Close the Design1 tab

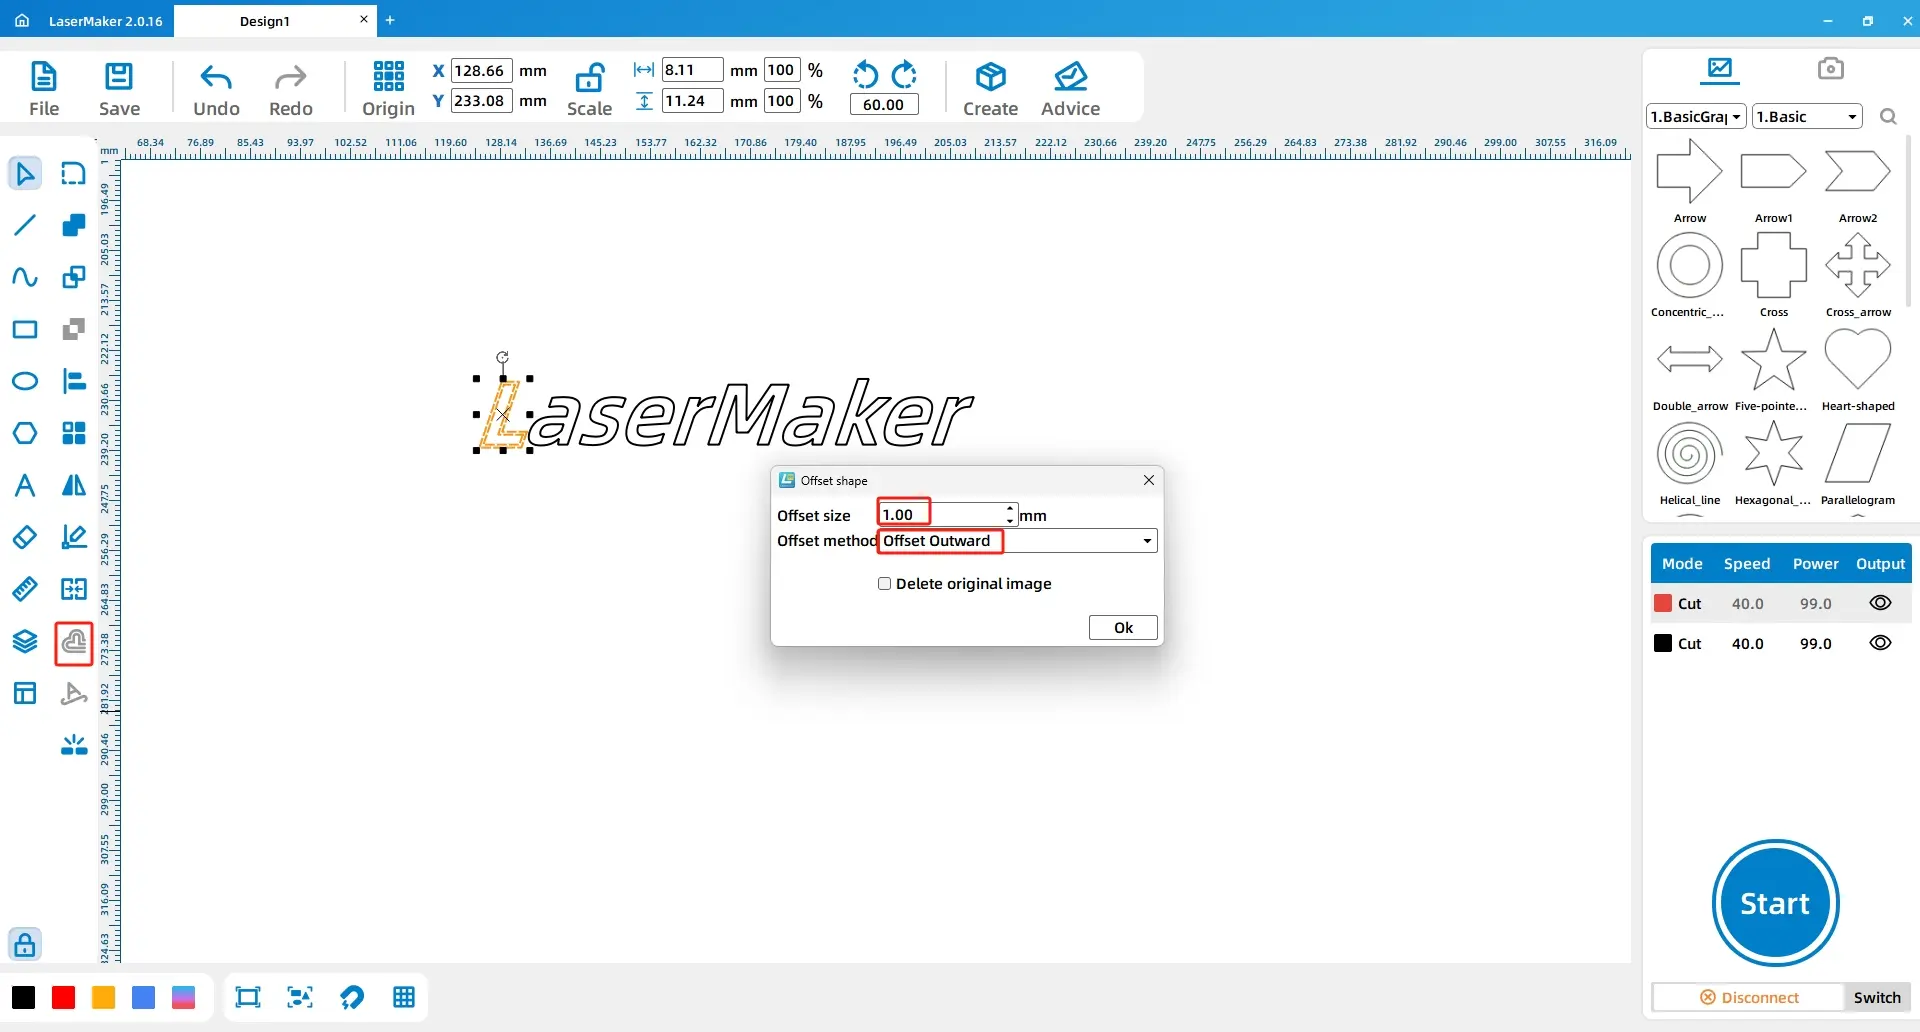click(363, 19)
